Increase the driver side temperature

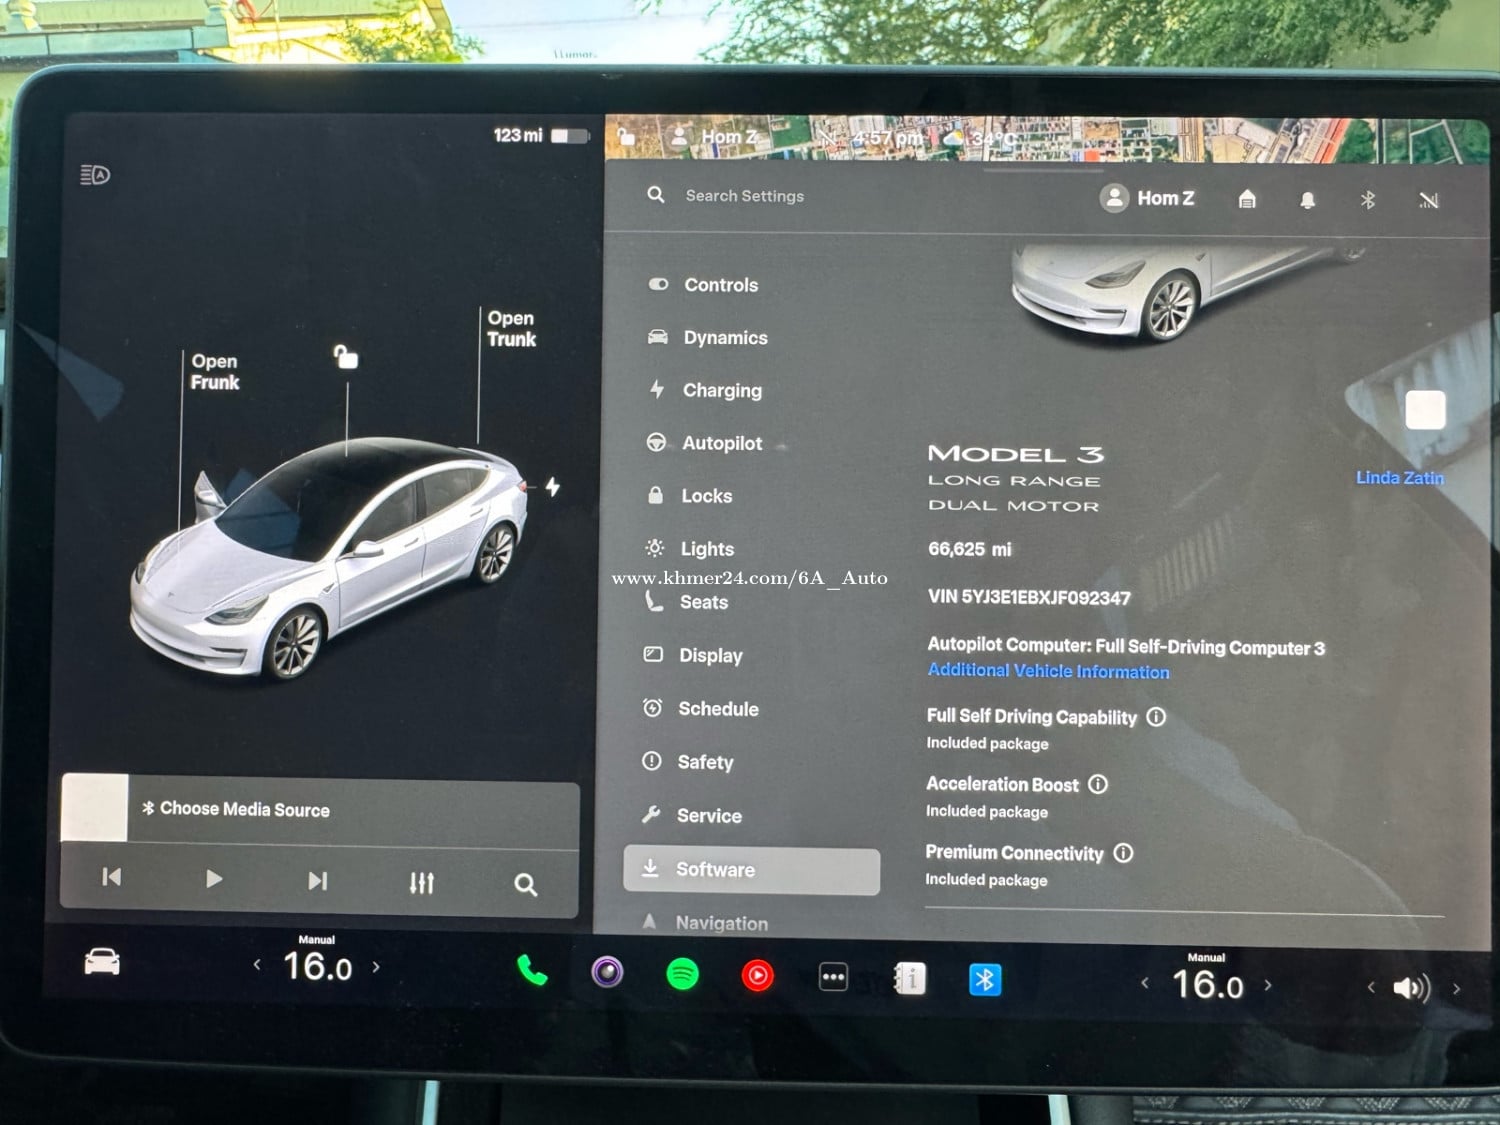[376, 967]
